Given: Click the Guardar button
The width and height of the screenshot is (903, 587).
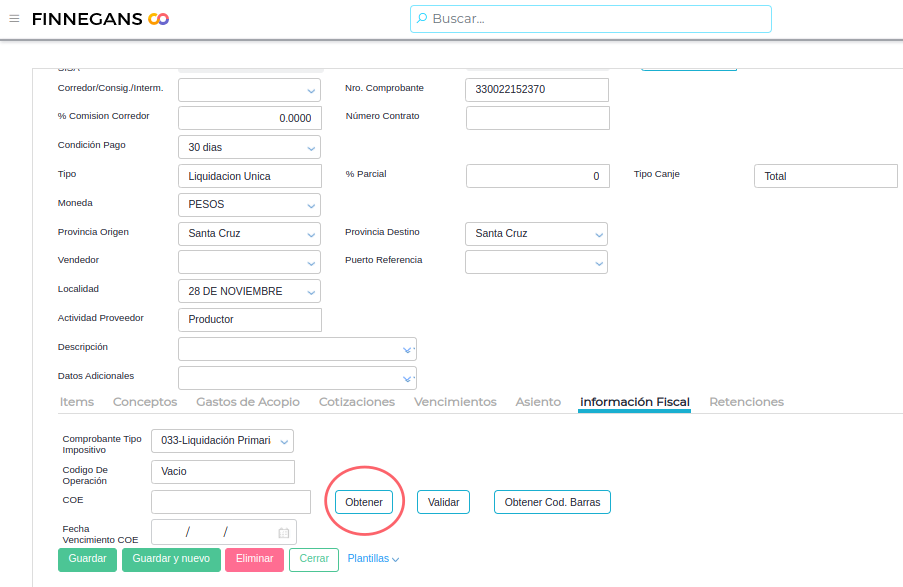Looking at the screenshot, I should [x=88, y=559].
